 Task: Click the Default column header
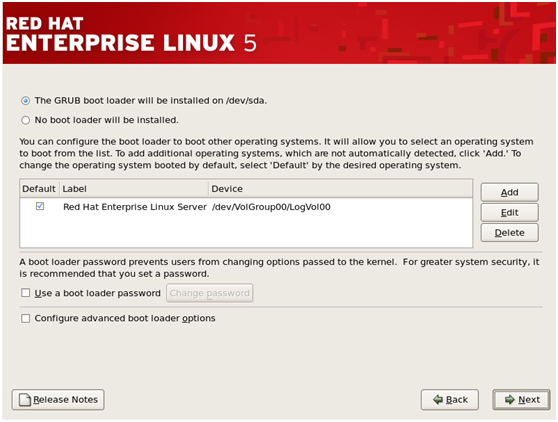tap(39, 189)
